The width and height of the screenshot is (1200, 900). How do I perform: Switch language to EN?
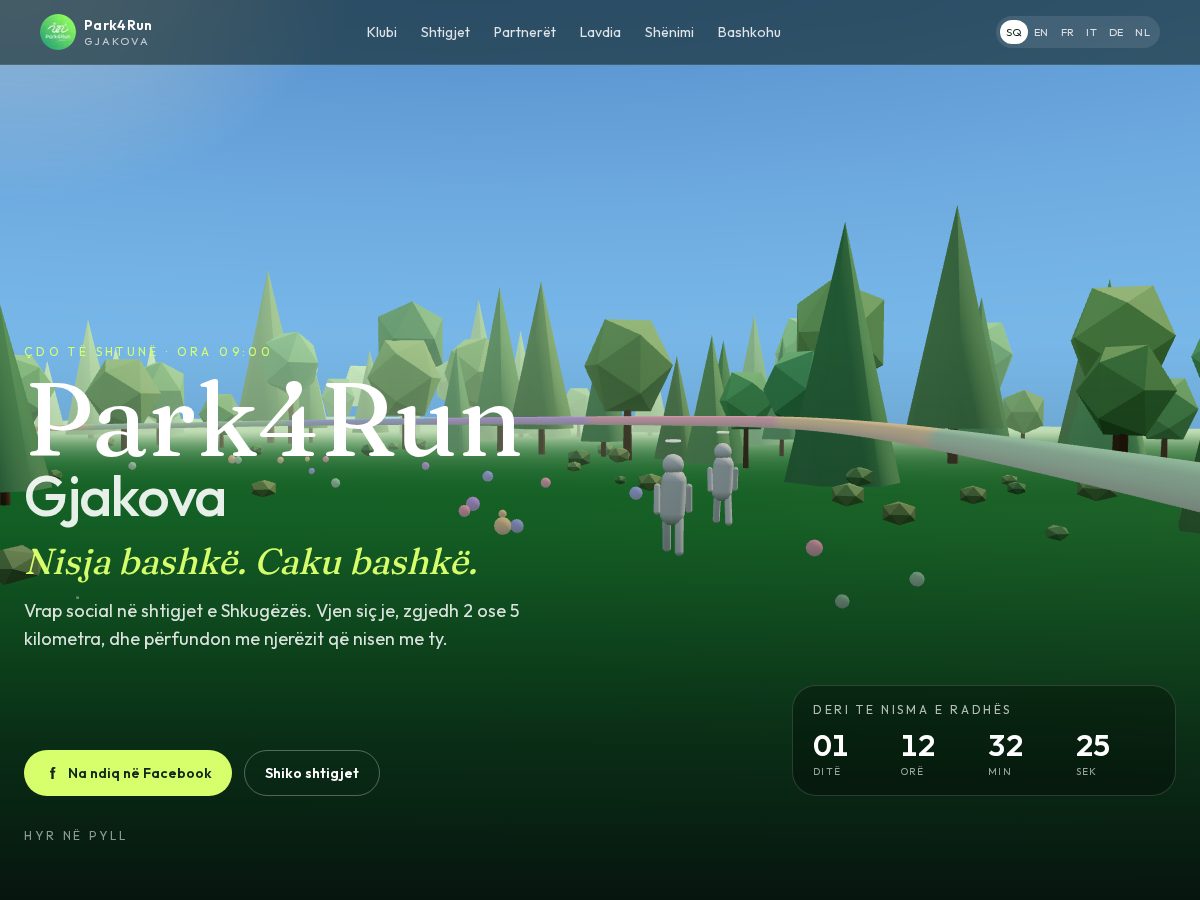1041,32
